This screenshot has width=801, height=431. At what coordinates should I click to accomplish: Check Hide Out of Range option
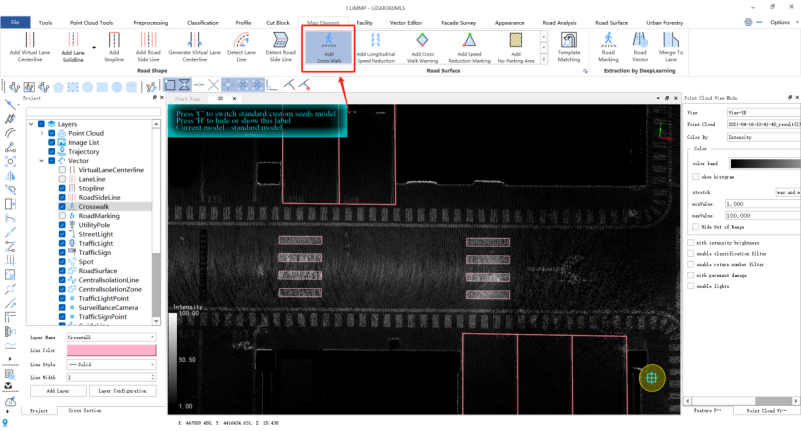(695, 227)
